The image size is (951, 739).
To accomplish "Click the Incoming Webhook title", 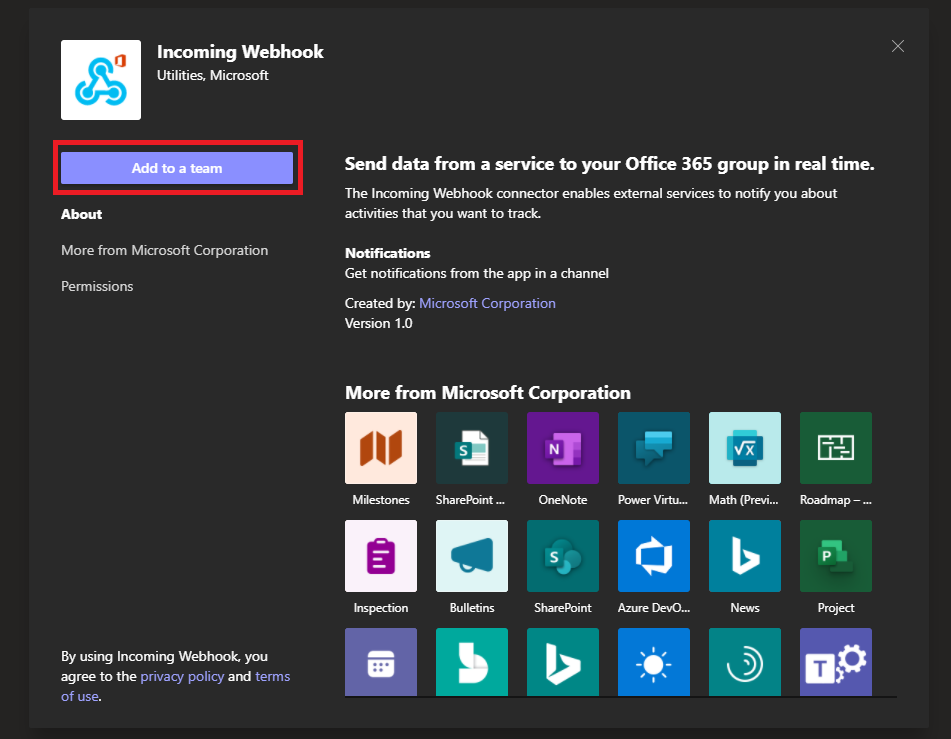I will 240,52.
